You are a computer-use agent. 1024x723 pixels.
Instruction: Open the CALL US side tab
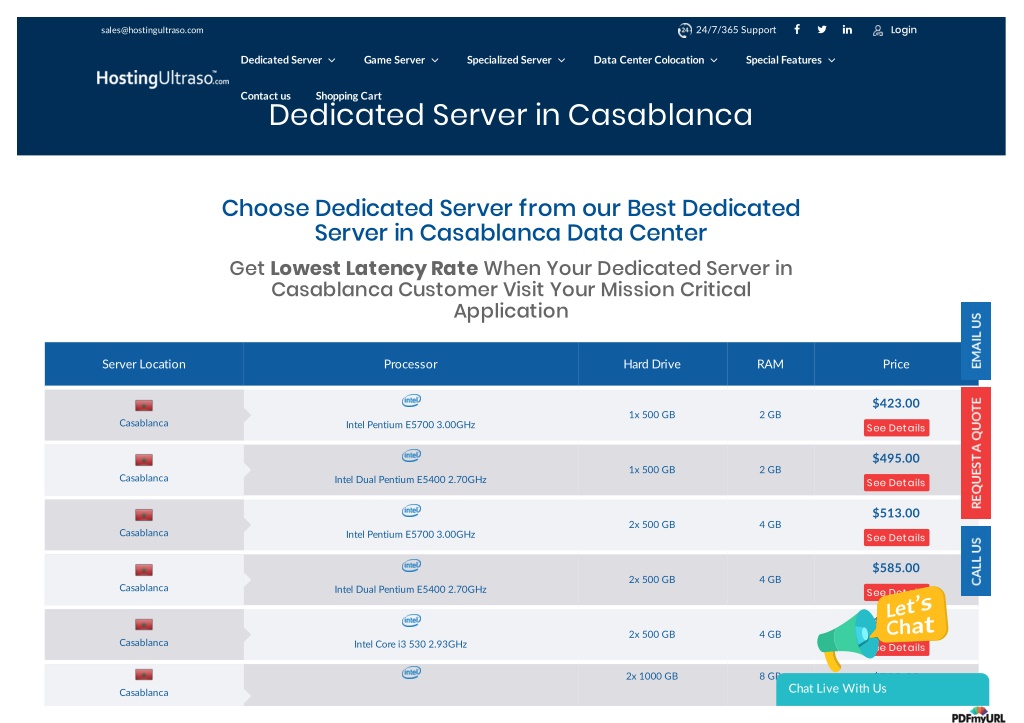976,561
